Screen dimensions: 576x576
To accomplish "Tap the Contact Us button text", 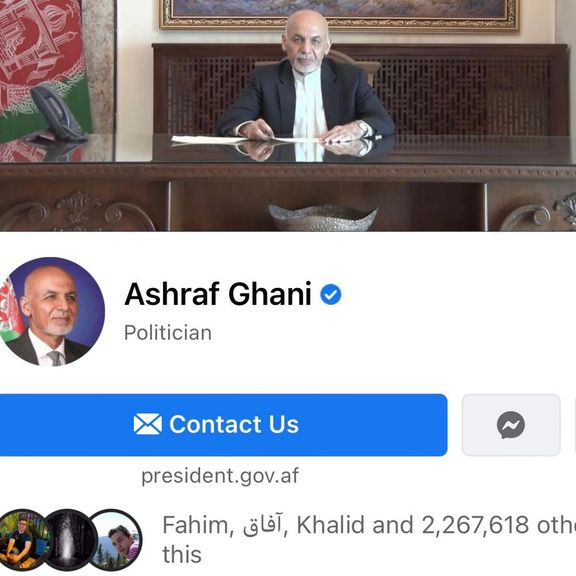I will [x=234, y=425].
